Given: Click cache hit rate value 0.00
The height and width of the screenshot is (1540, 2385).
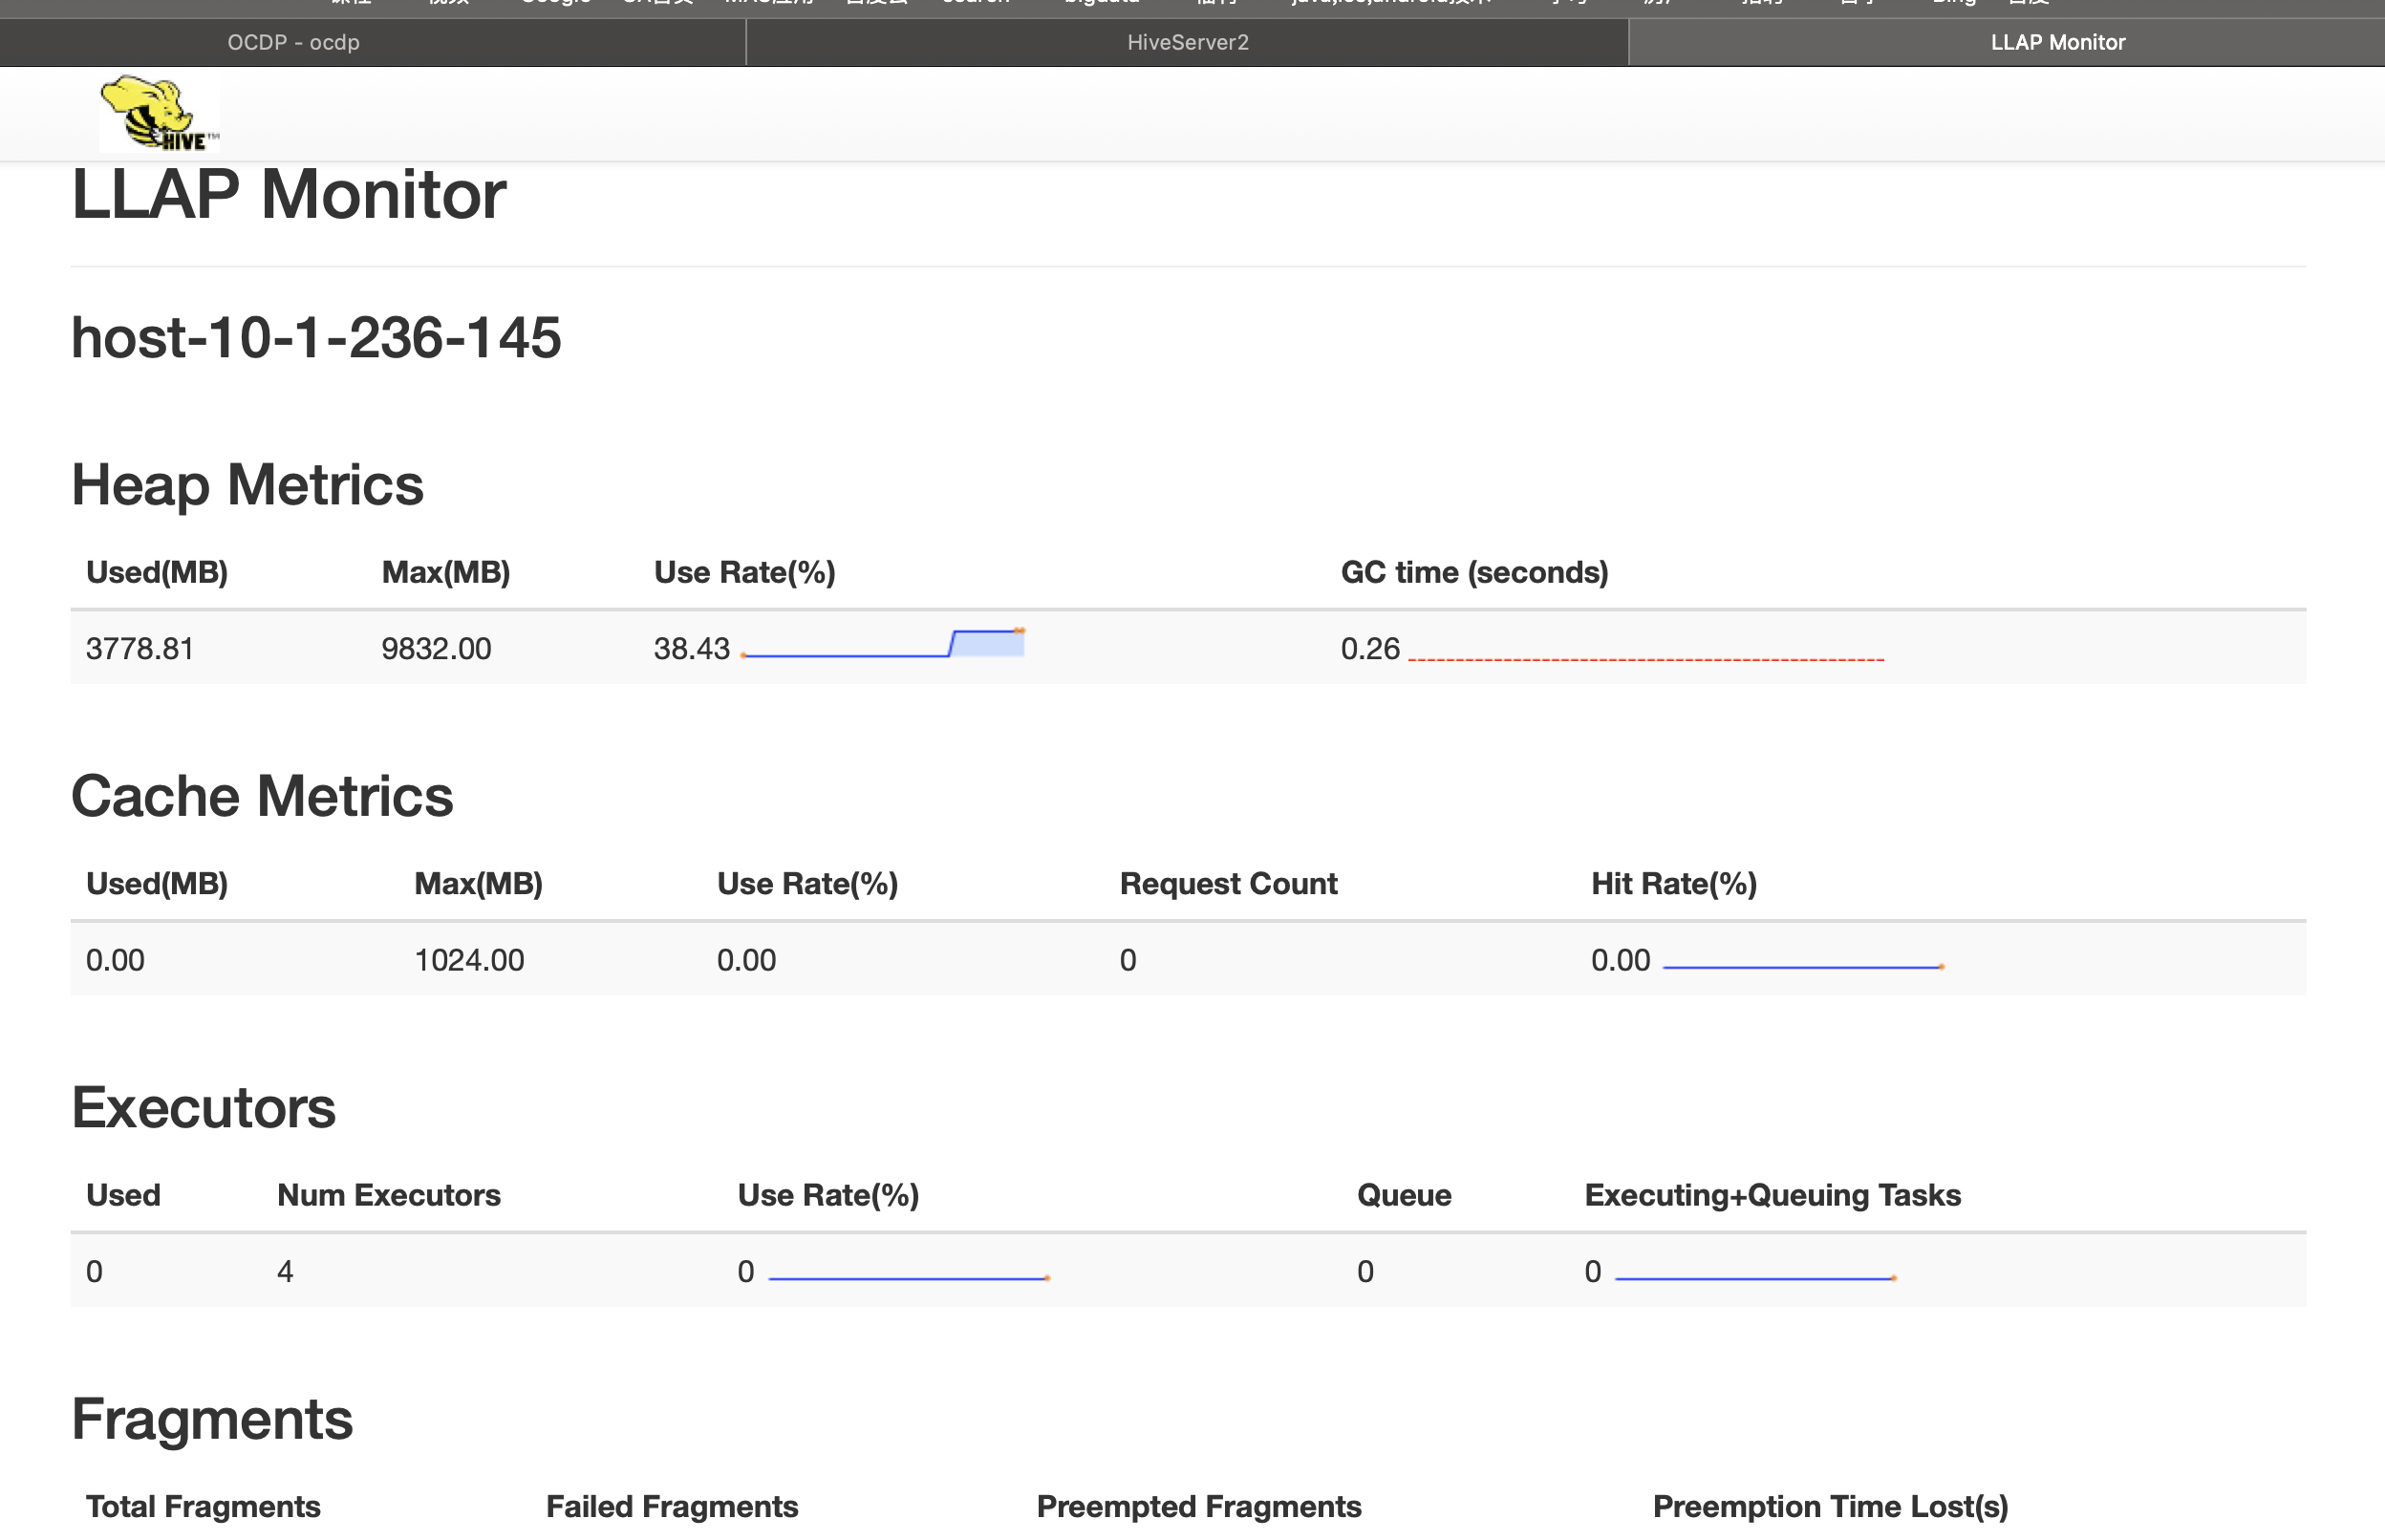Looking at the screenshot, I should point(1620,960).
